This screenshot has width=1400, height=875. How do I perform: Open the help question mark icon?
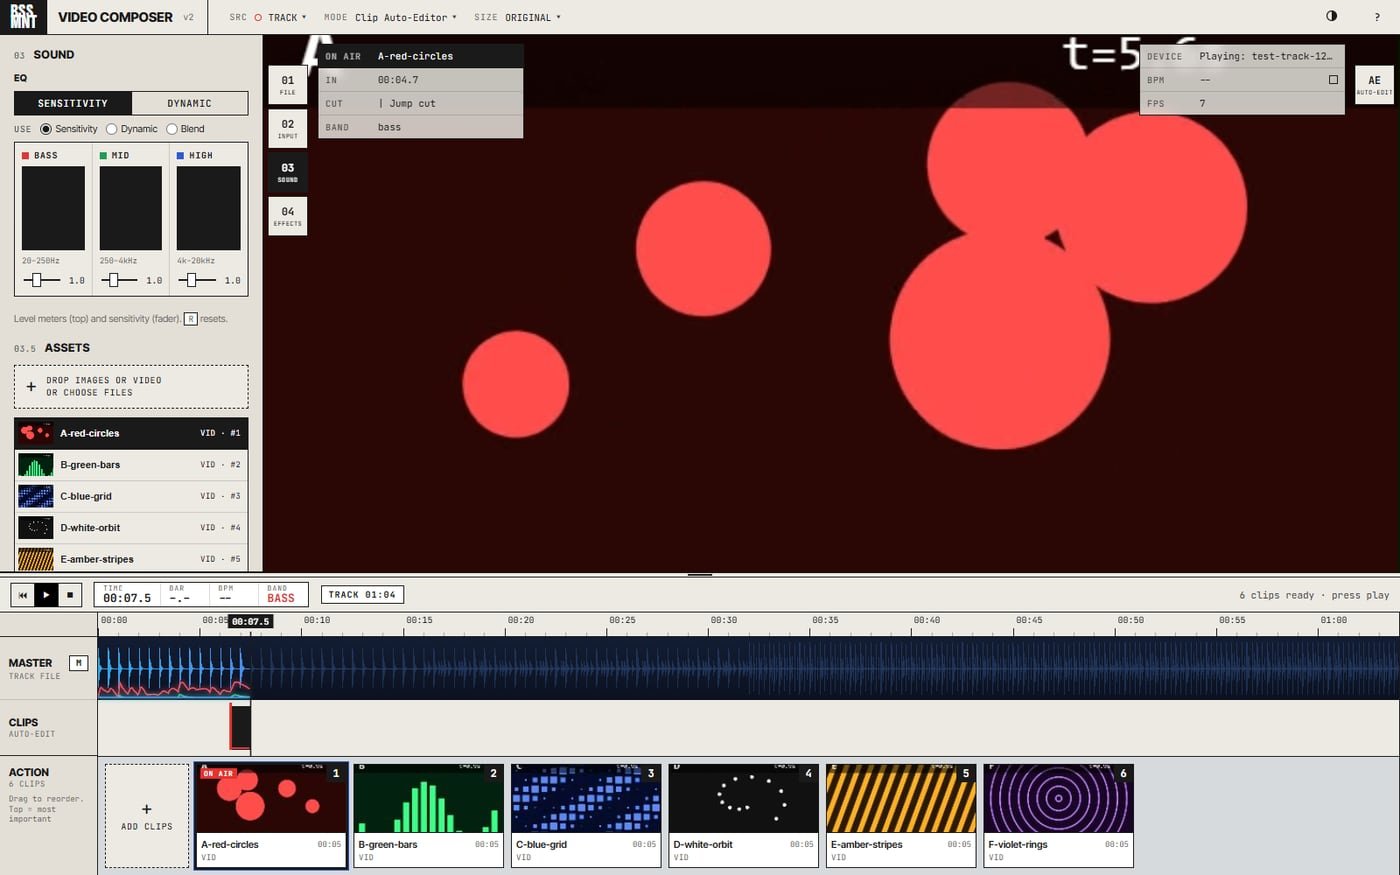1377,17
